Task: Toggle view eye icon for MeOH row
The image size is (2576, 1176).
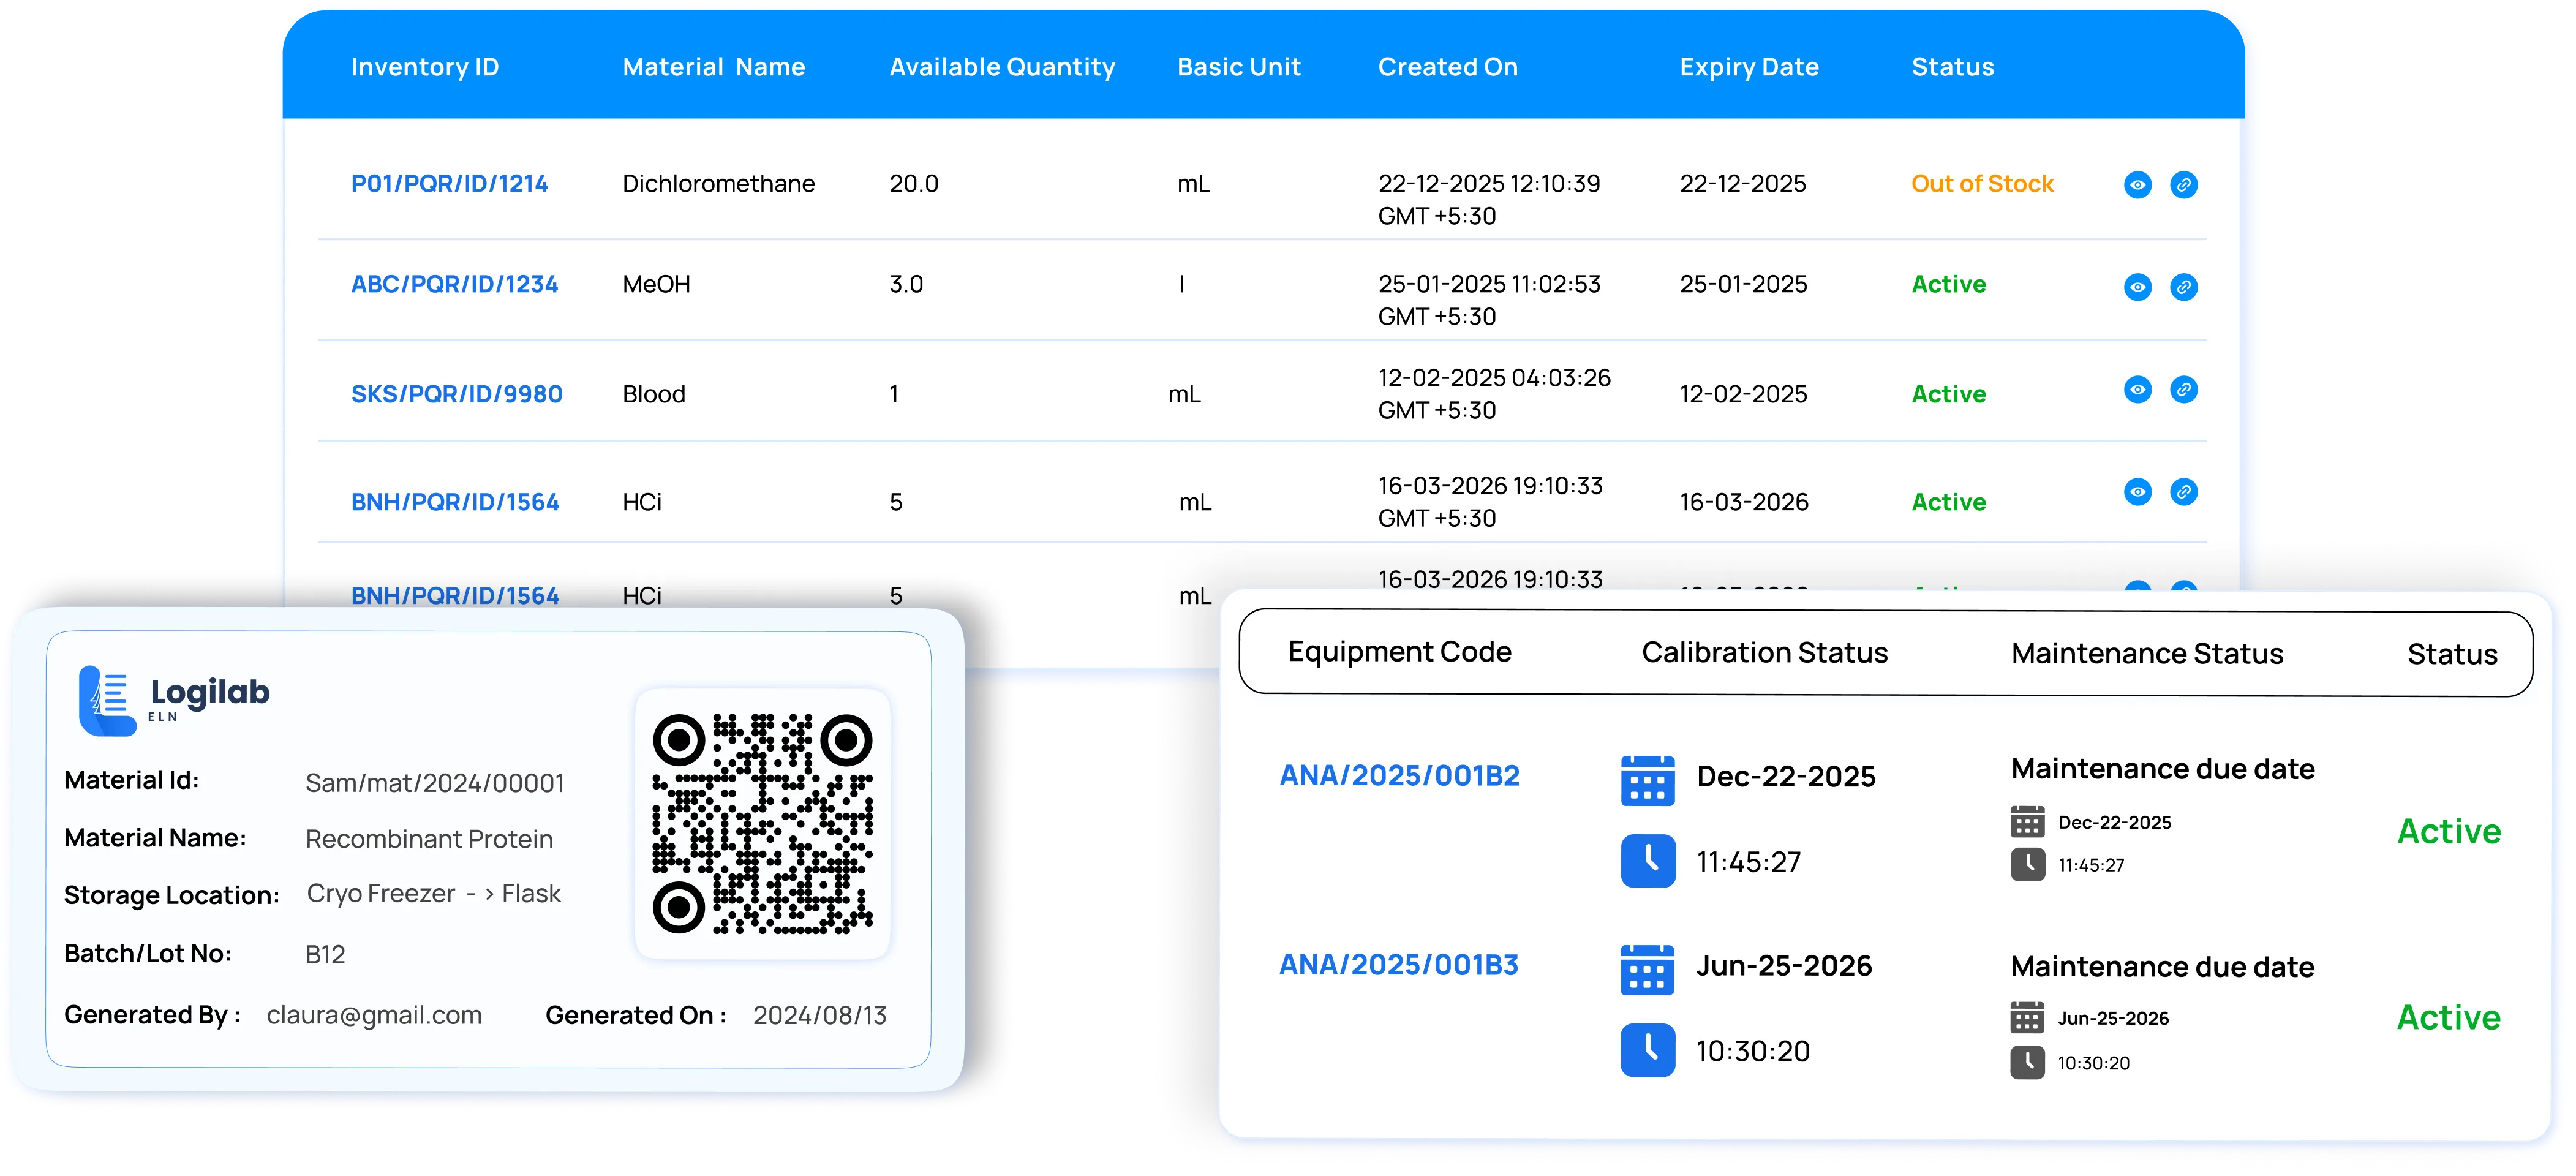Action: 2137,287
